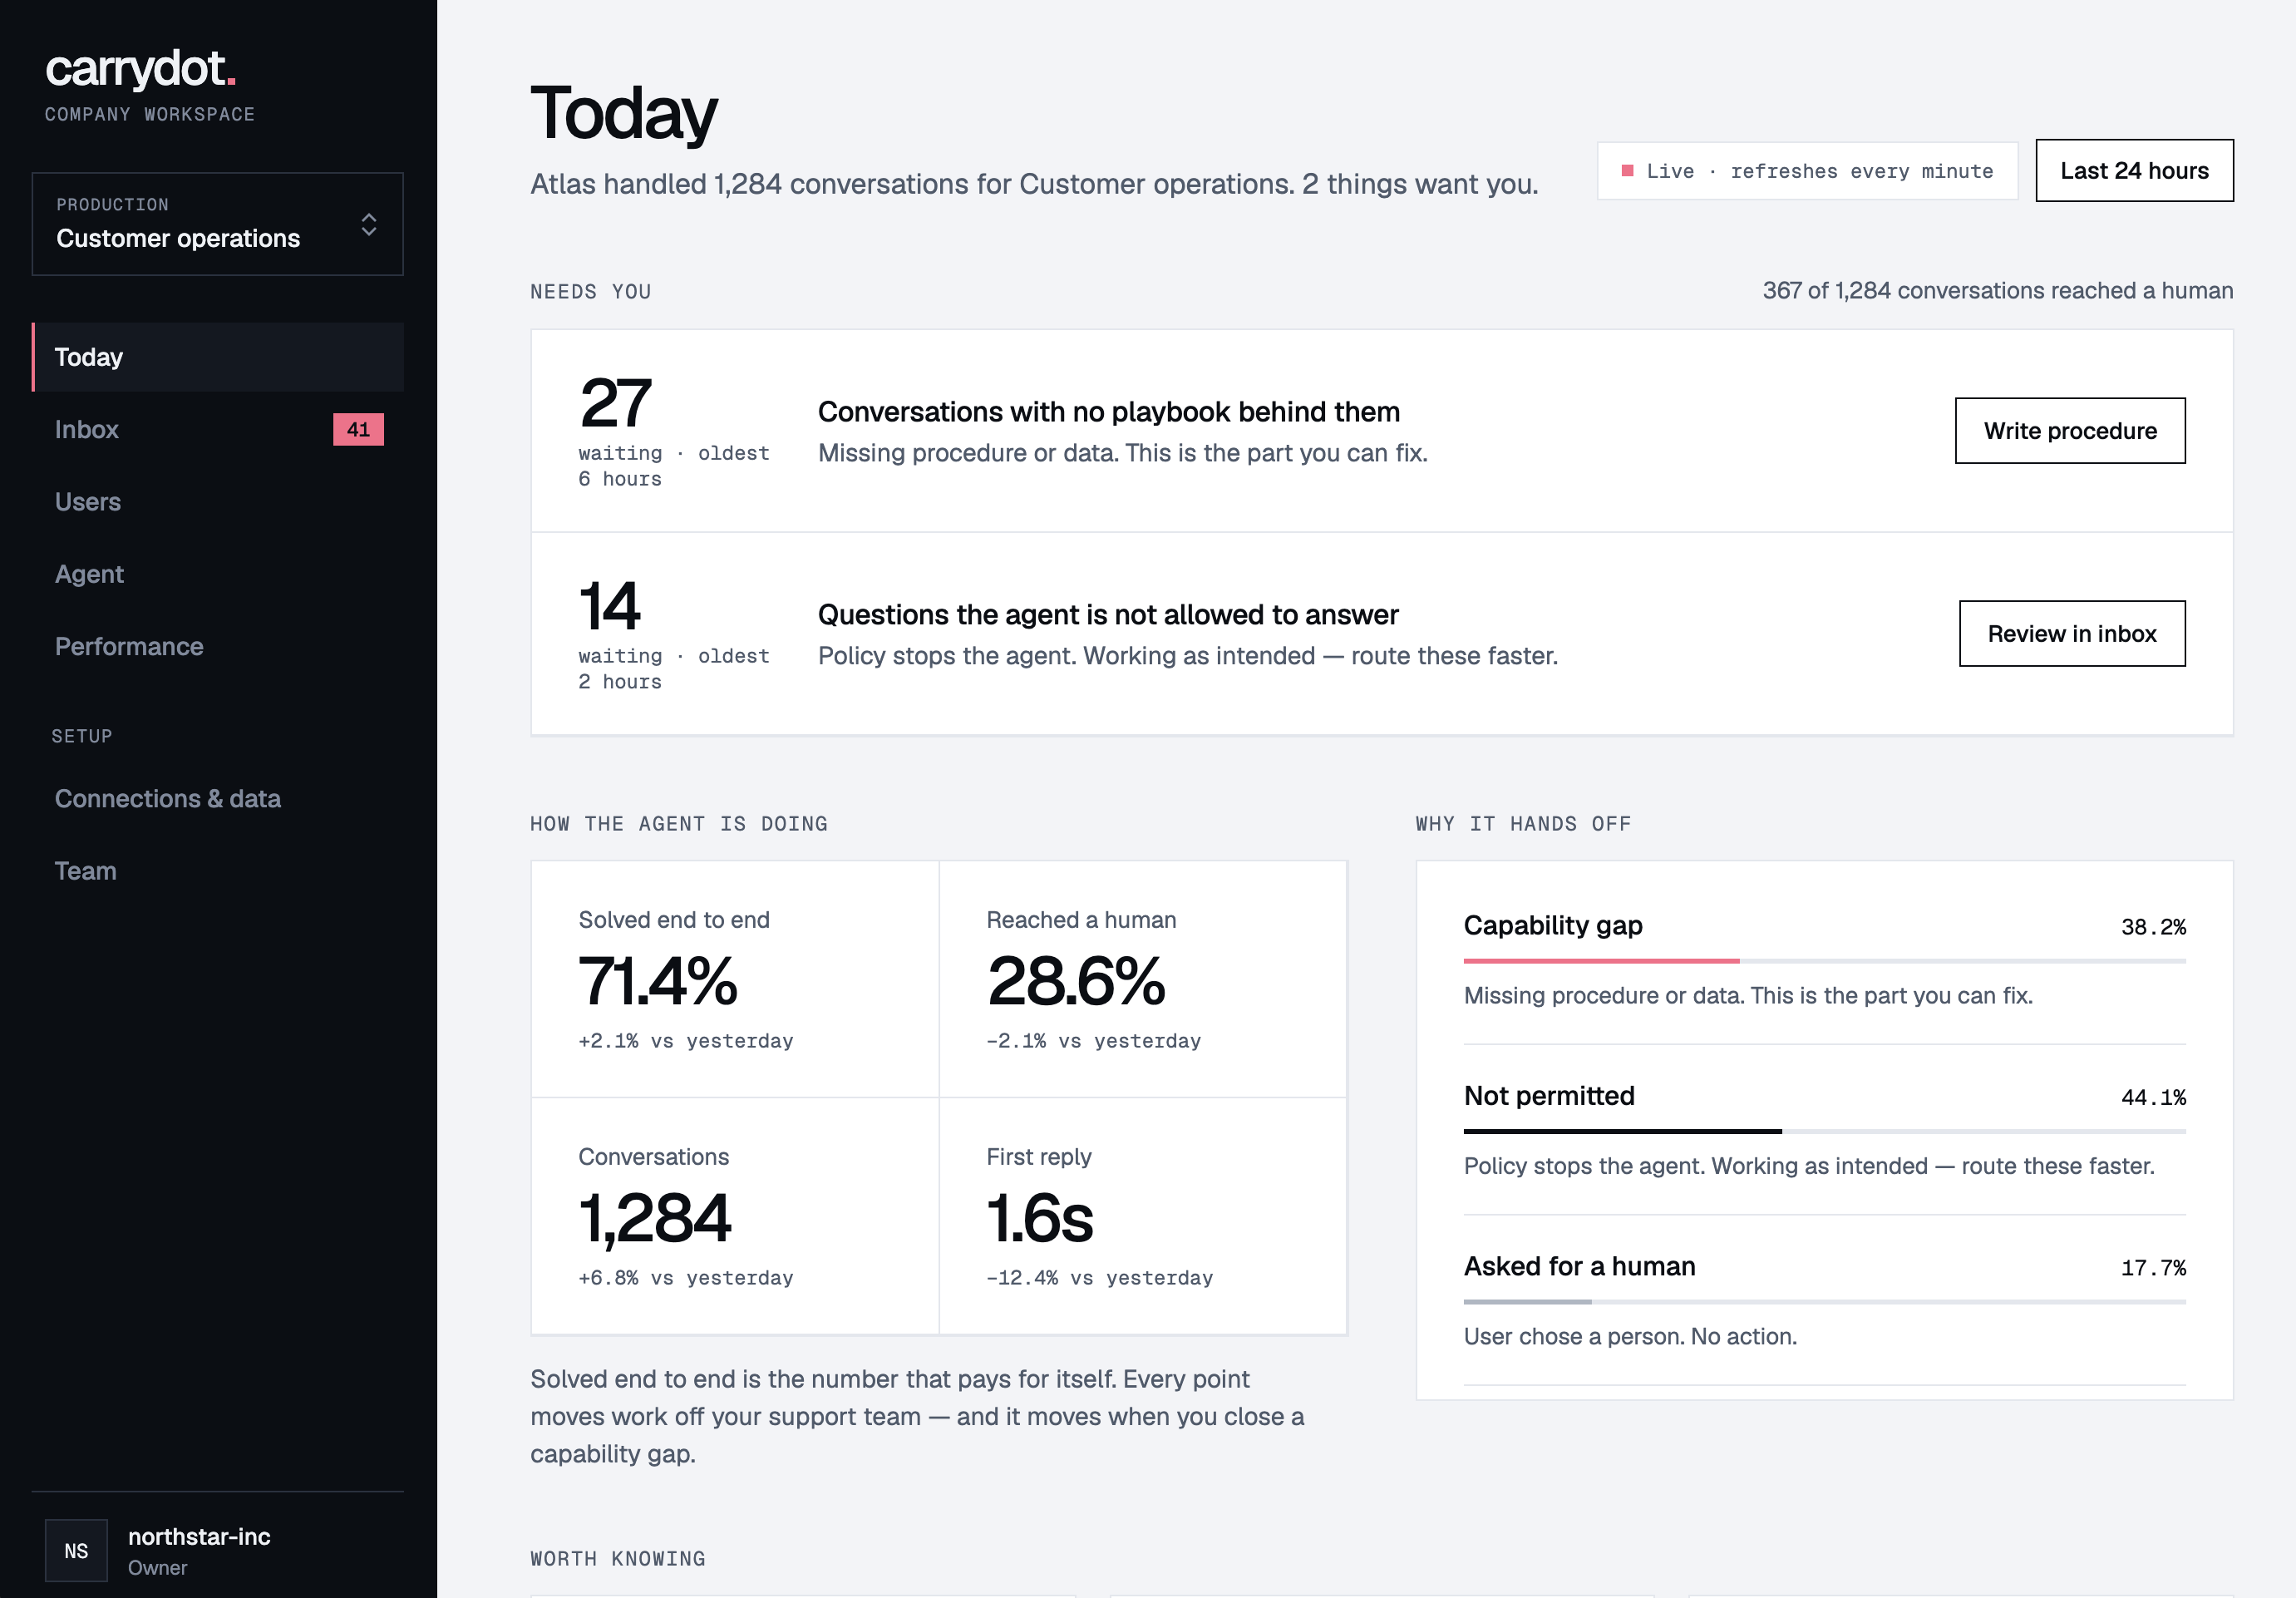This screenshot has width=2296, height=1598.
Task: Click the Solved end to end 71.4% card
Action: [735, 979]
